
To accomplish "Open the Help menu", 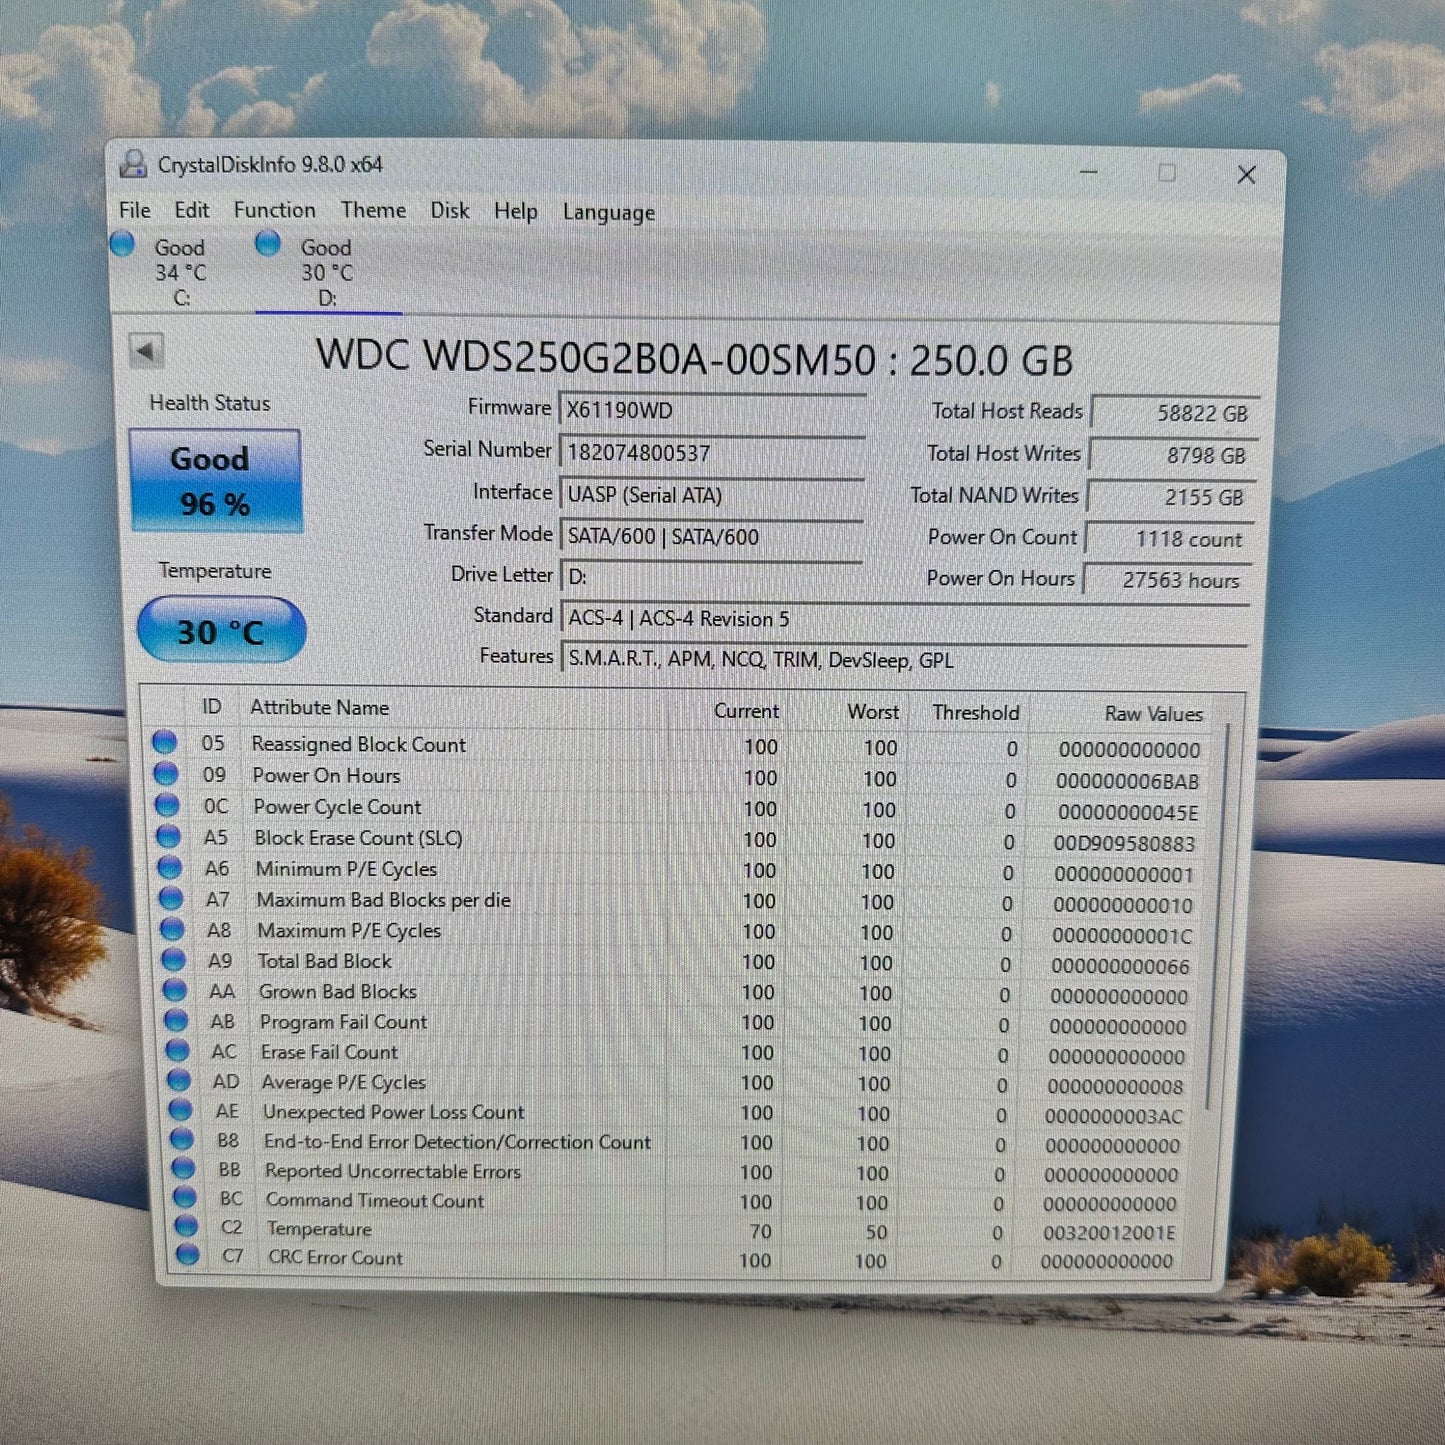I will click(515, 212).
